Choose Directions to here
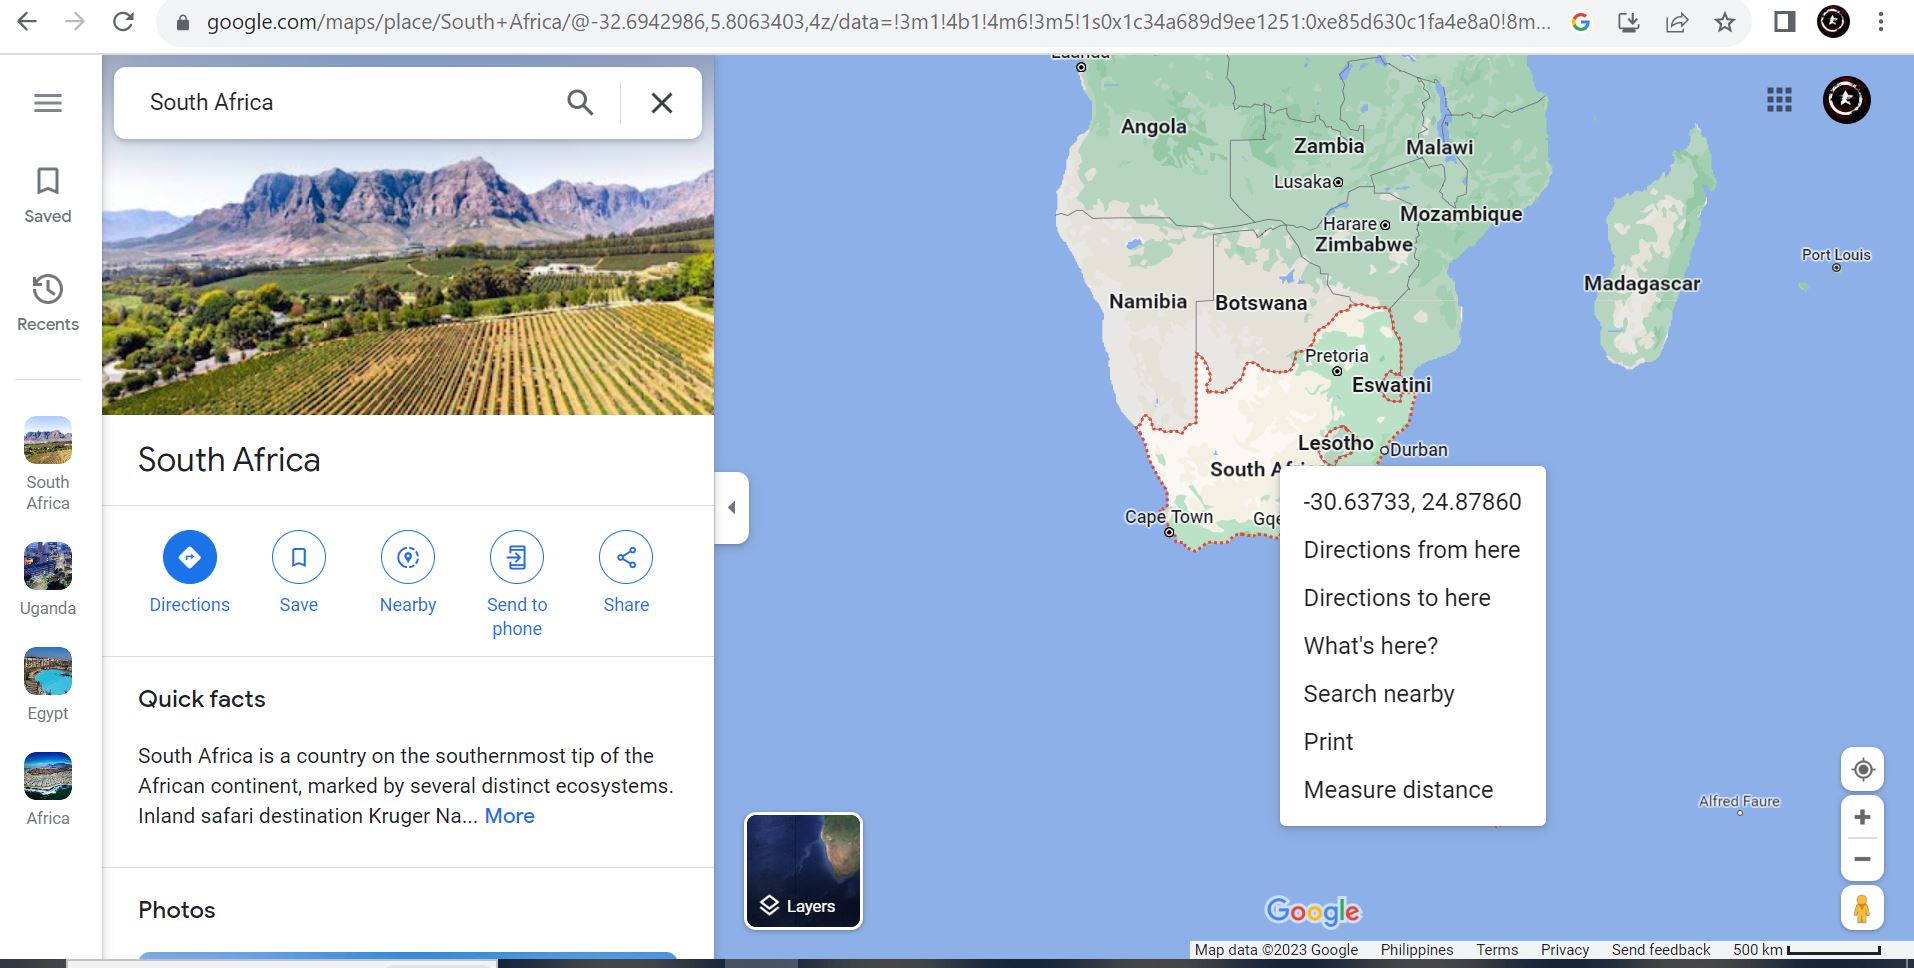 click(1412, 598)
